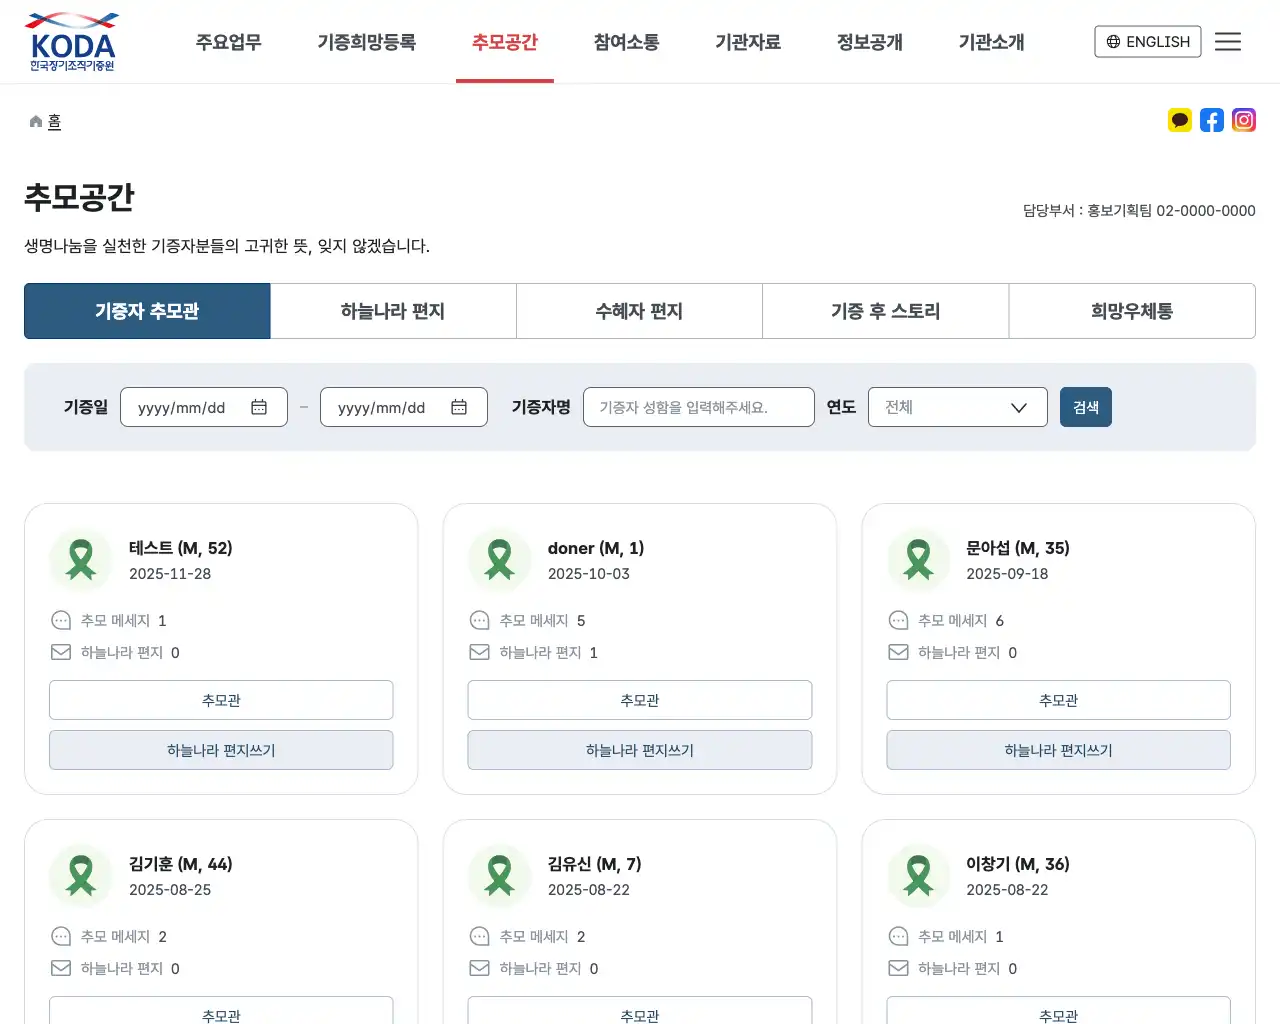1280x1024 pixels.
Task: Click the 검색 search button
Action: (x=1086, y=407)
